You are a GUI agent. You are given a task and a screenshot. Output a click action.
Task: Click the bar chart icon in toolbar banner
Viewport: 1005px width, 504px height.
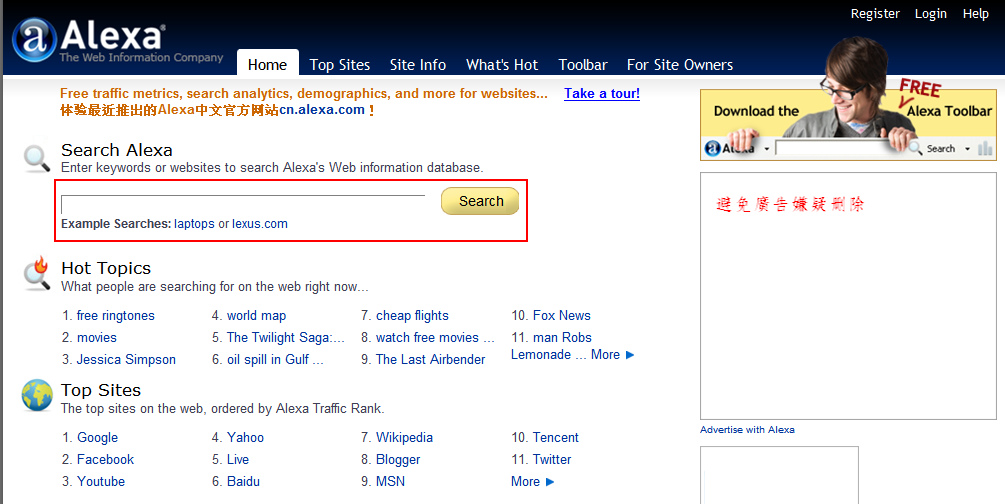pos(985,149)
